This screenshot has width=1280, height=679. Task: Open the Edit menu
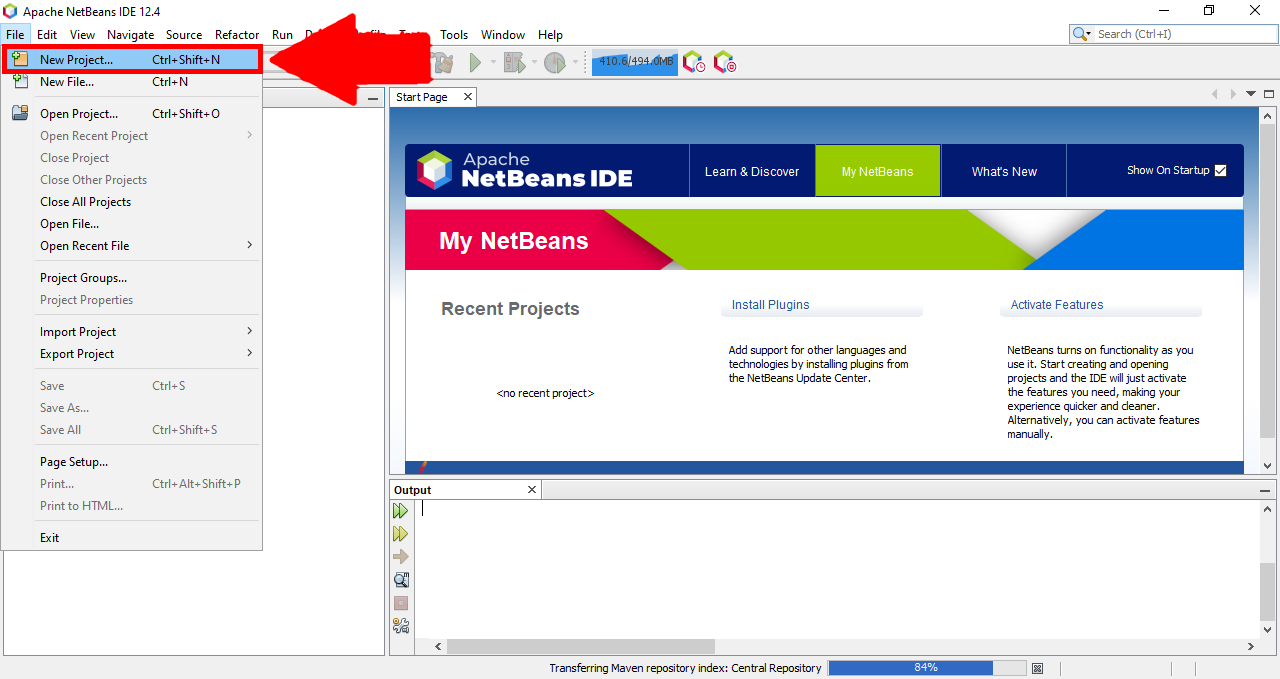click(47, 34)
